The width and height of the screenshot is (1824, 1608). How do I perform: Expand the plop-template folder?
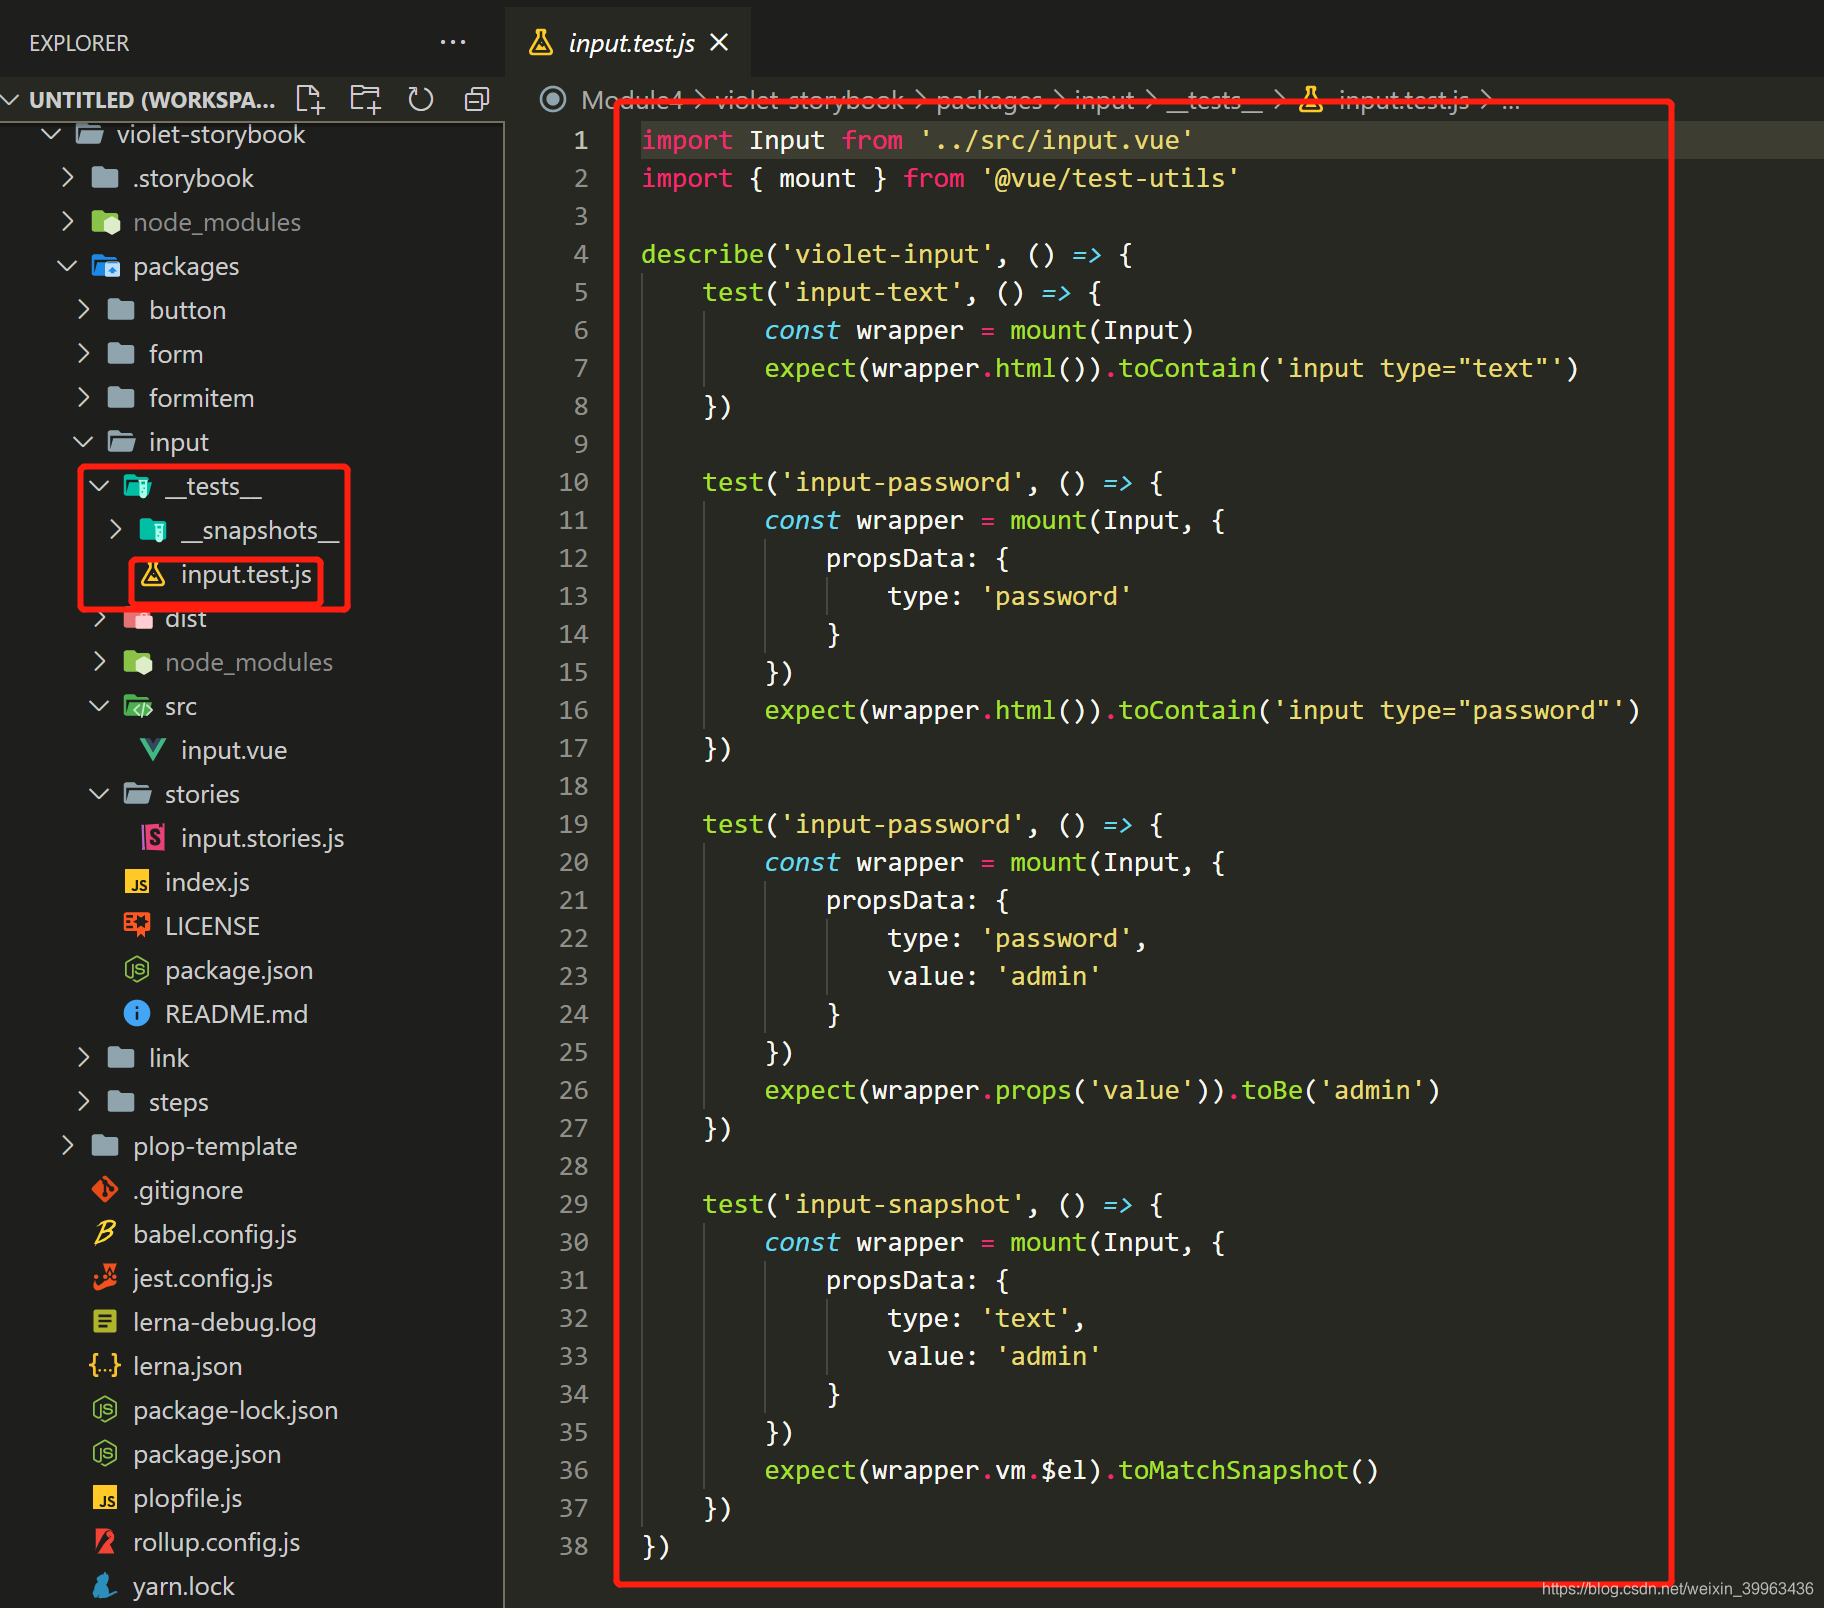point(67,1146)
